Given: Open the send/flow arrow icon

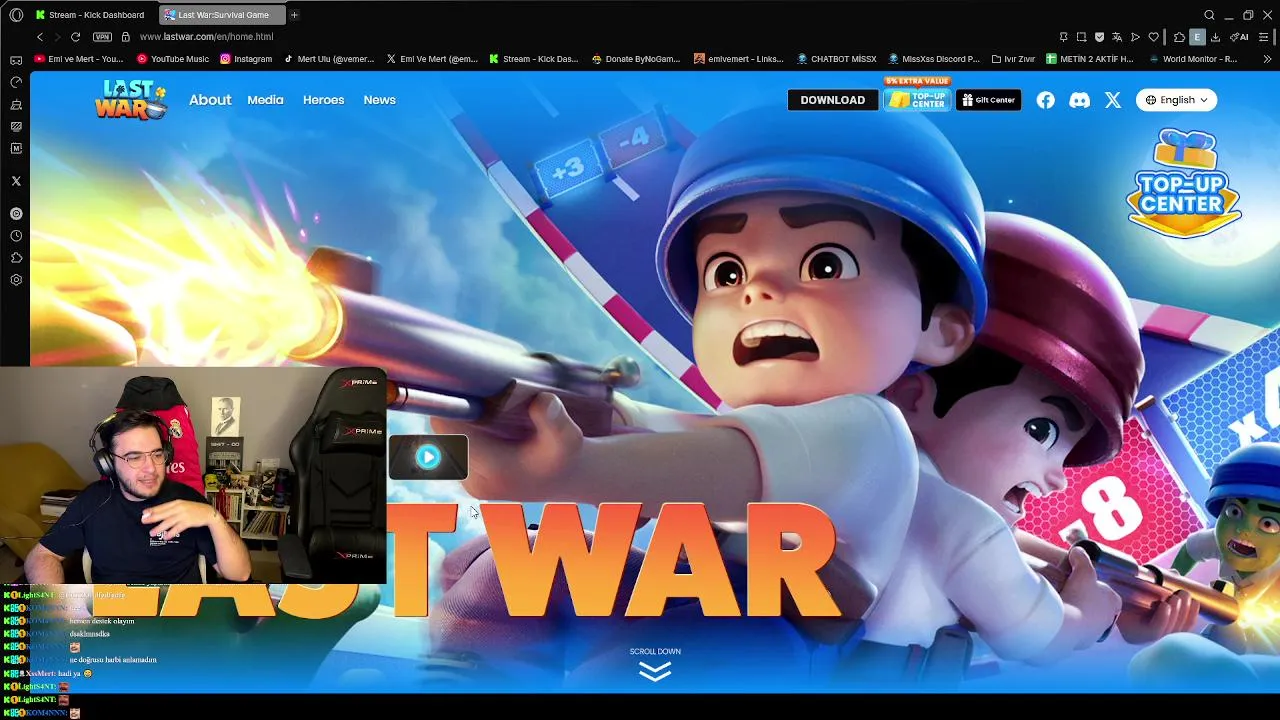Looking at the screenshot, I should [1135, 37].
